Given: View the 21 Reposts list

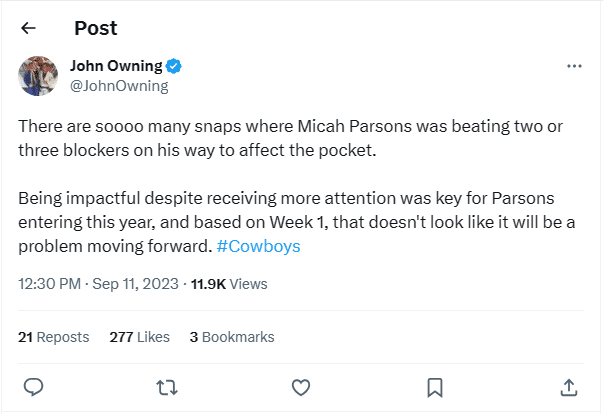Looking at the screenshot, I should [x=54, y=337].
